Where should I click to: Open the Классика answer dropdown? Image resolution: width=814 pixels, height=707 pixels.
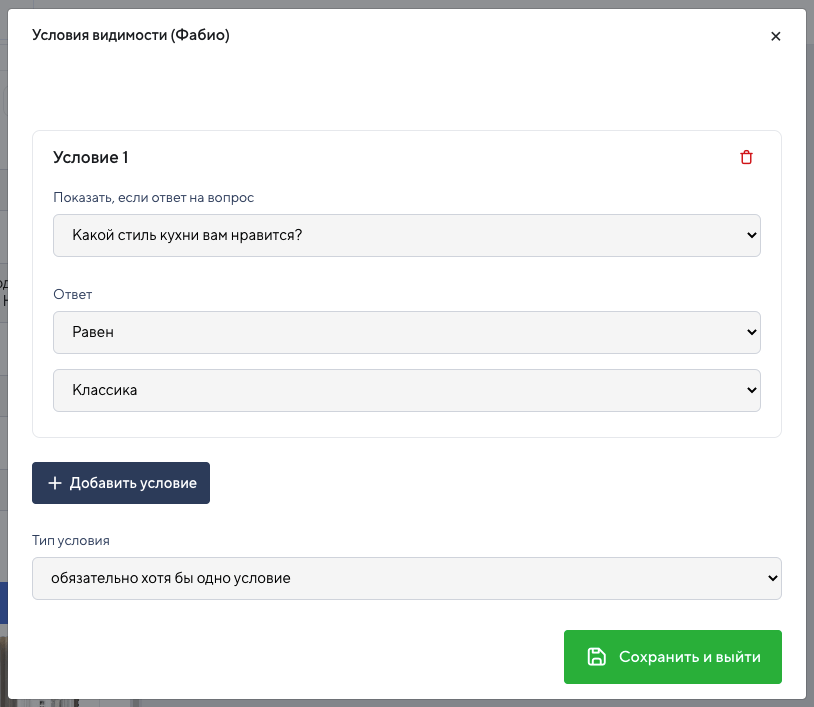[407, 390]
